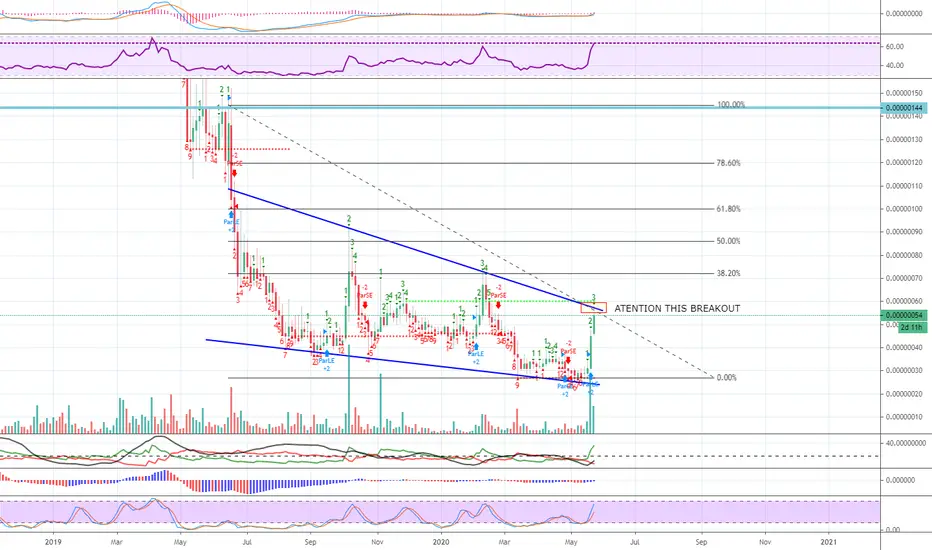The height and width of the screenshot is (550, 932).
Task: Click the Nov label just before 2021
Action: 765,542
